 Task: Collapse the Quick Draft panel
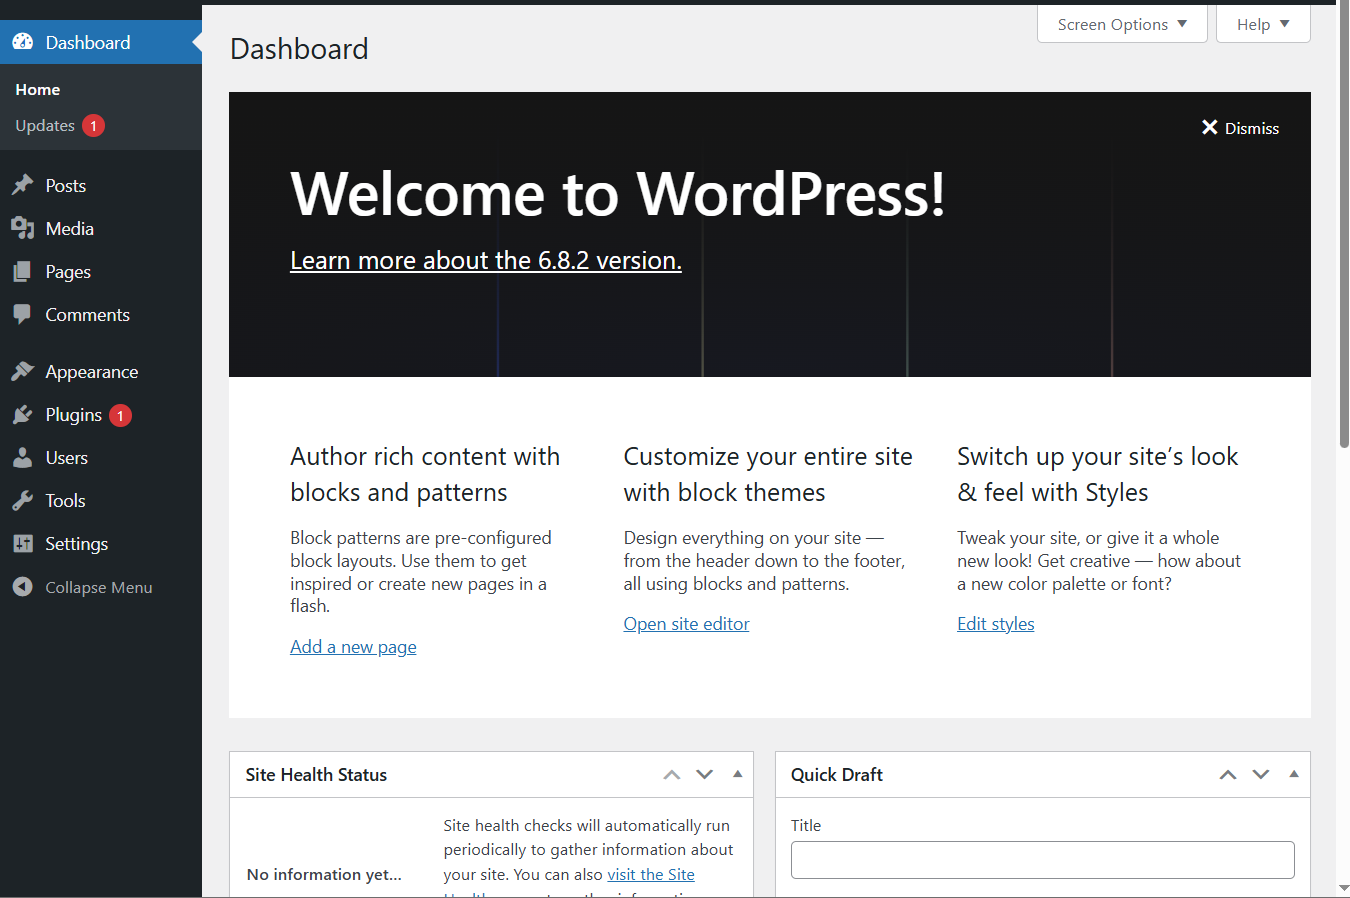(1294, 774)
